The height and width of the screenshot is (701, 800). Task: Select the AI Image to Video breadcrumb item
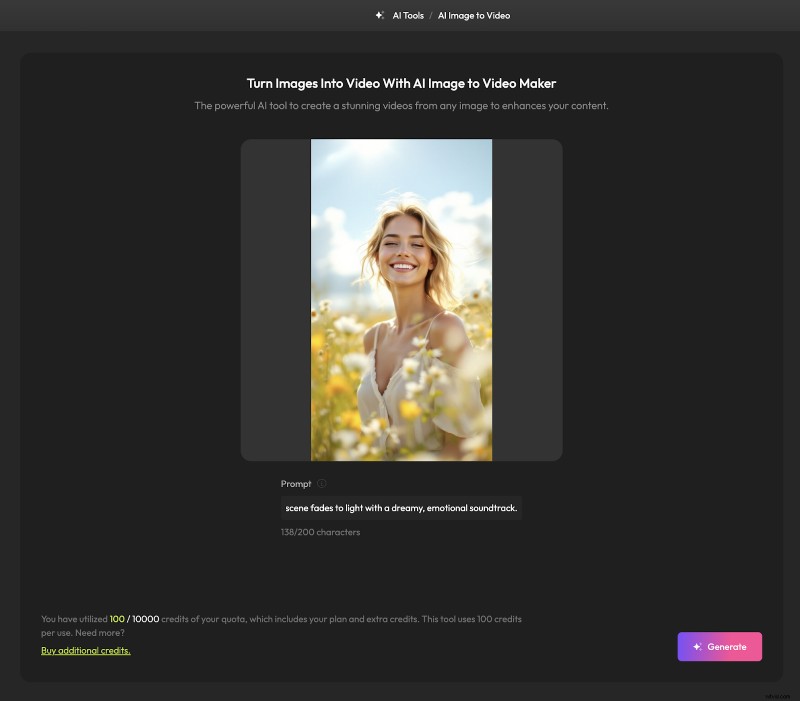[x=474, y=15]
